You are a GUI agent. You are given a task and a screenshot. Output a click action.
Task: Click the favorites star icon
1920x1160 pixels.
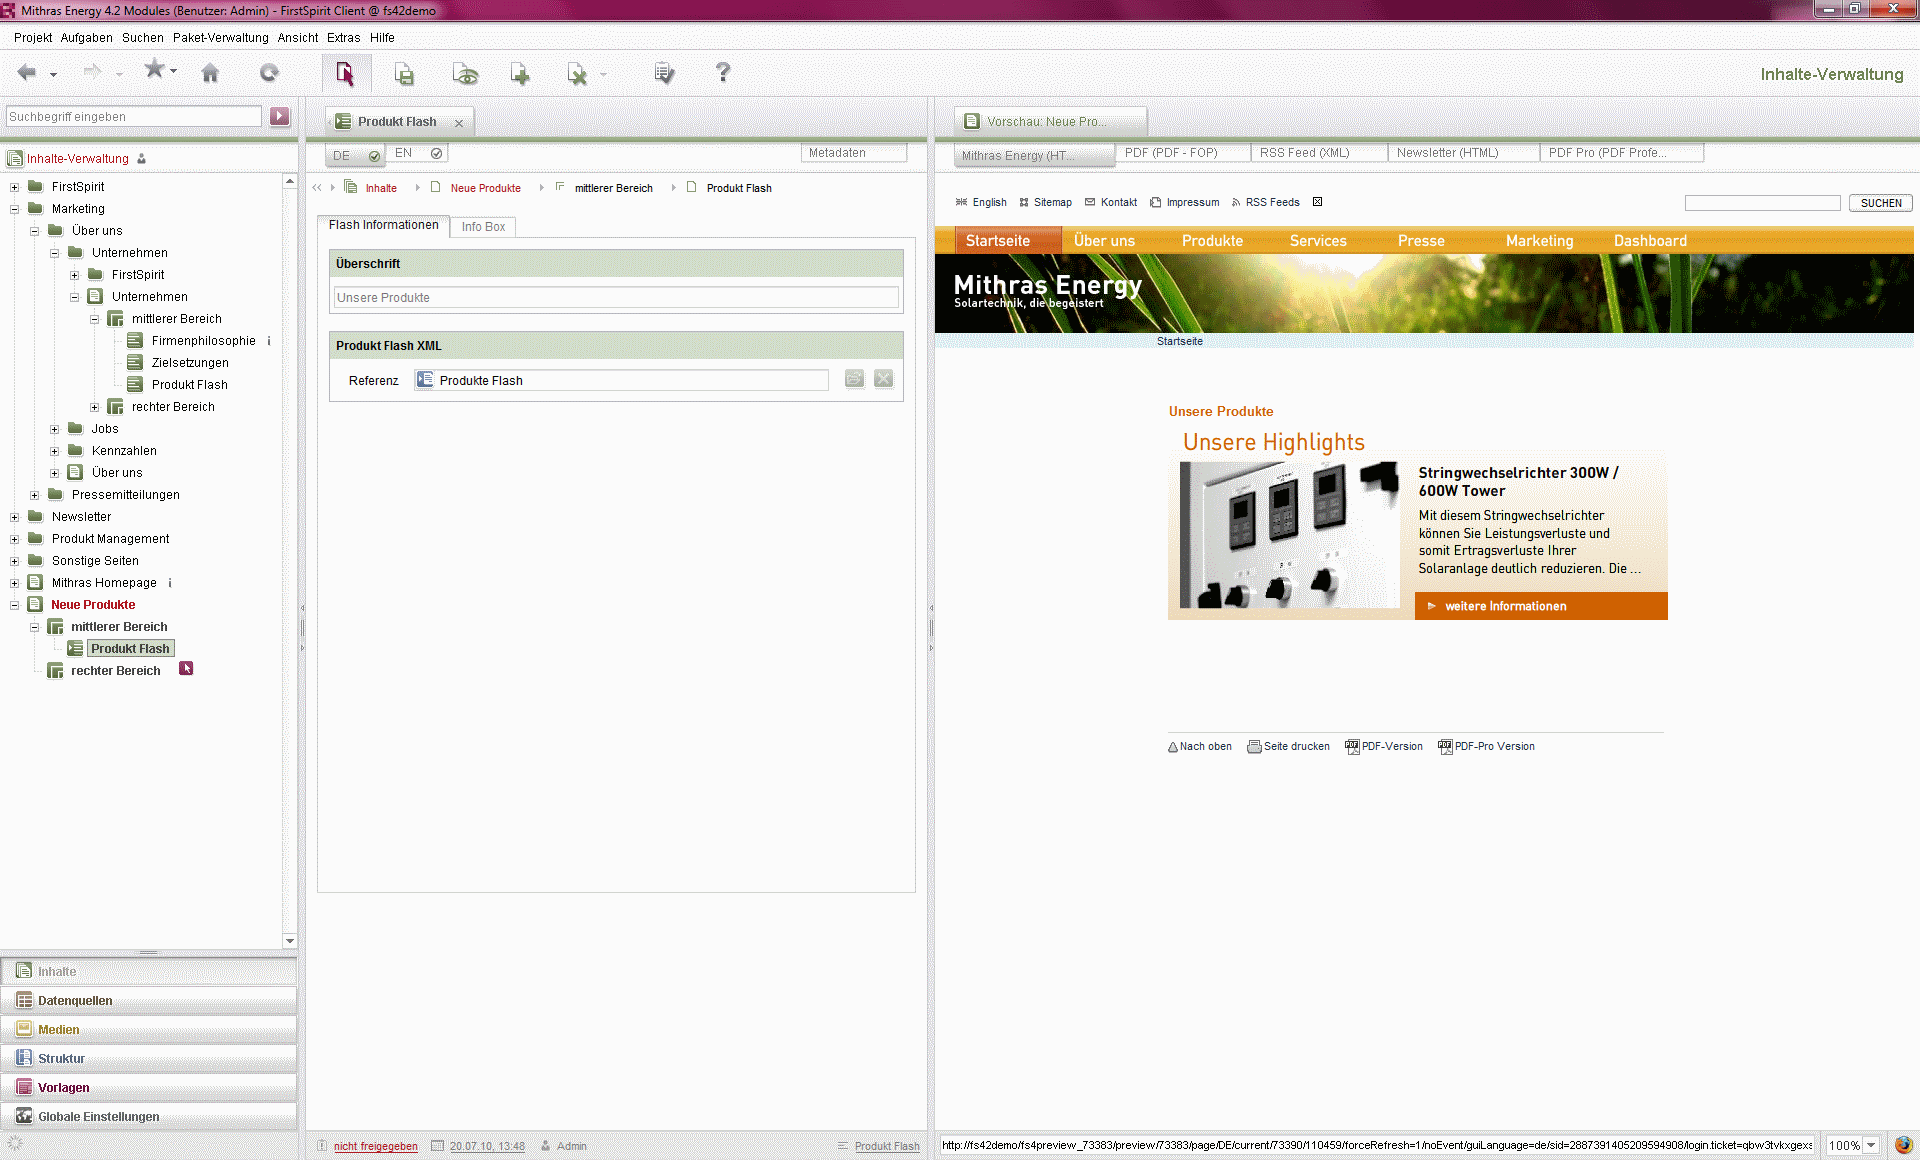(154, 69)
